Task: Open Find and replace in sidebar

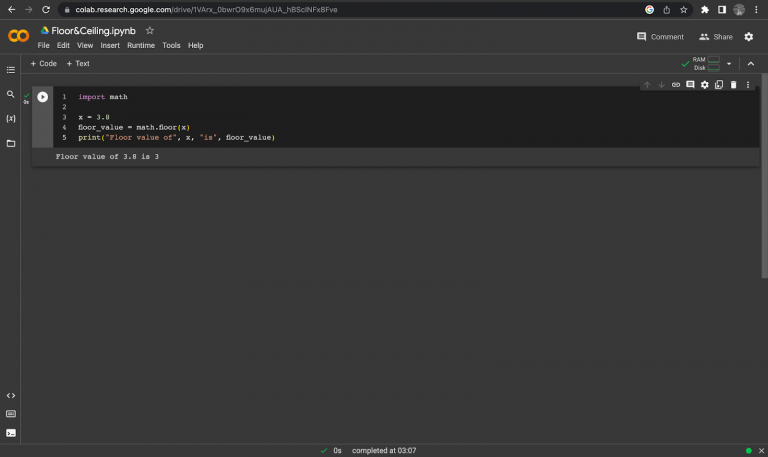Action: [x=11, y=94]
